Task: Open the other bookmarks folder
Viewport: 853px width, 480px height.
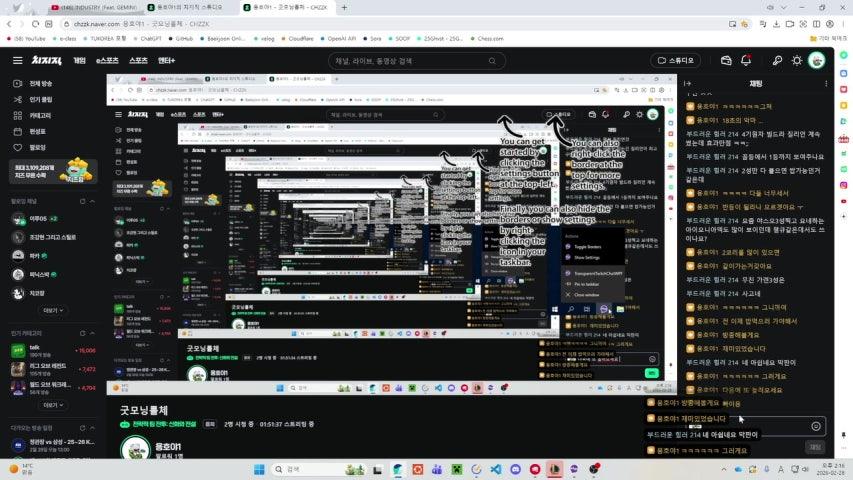Action: pos(829,39)
